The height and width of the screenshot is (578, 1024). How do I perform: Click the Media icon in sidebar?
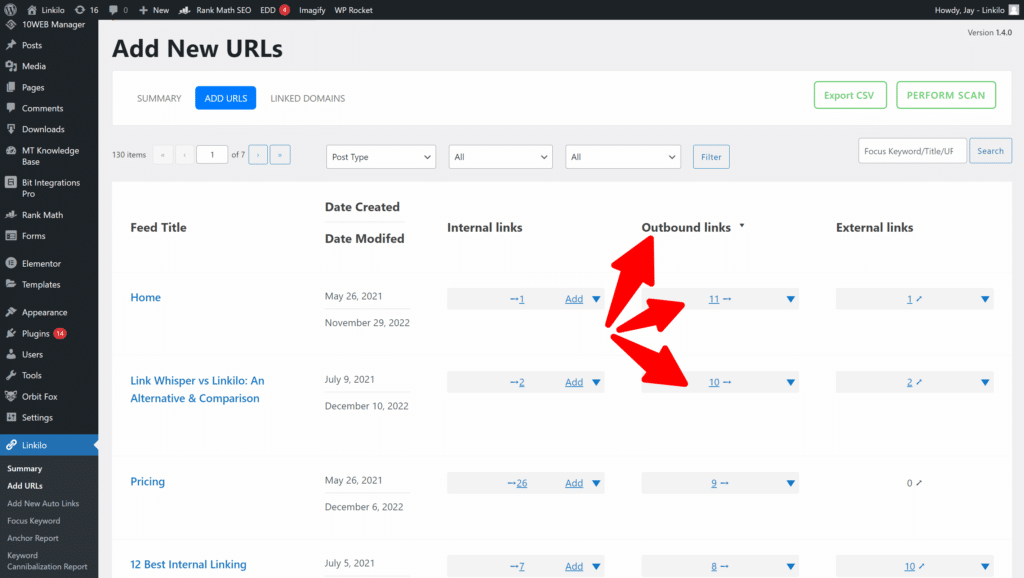click(11, 66)
